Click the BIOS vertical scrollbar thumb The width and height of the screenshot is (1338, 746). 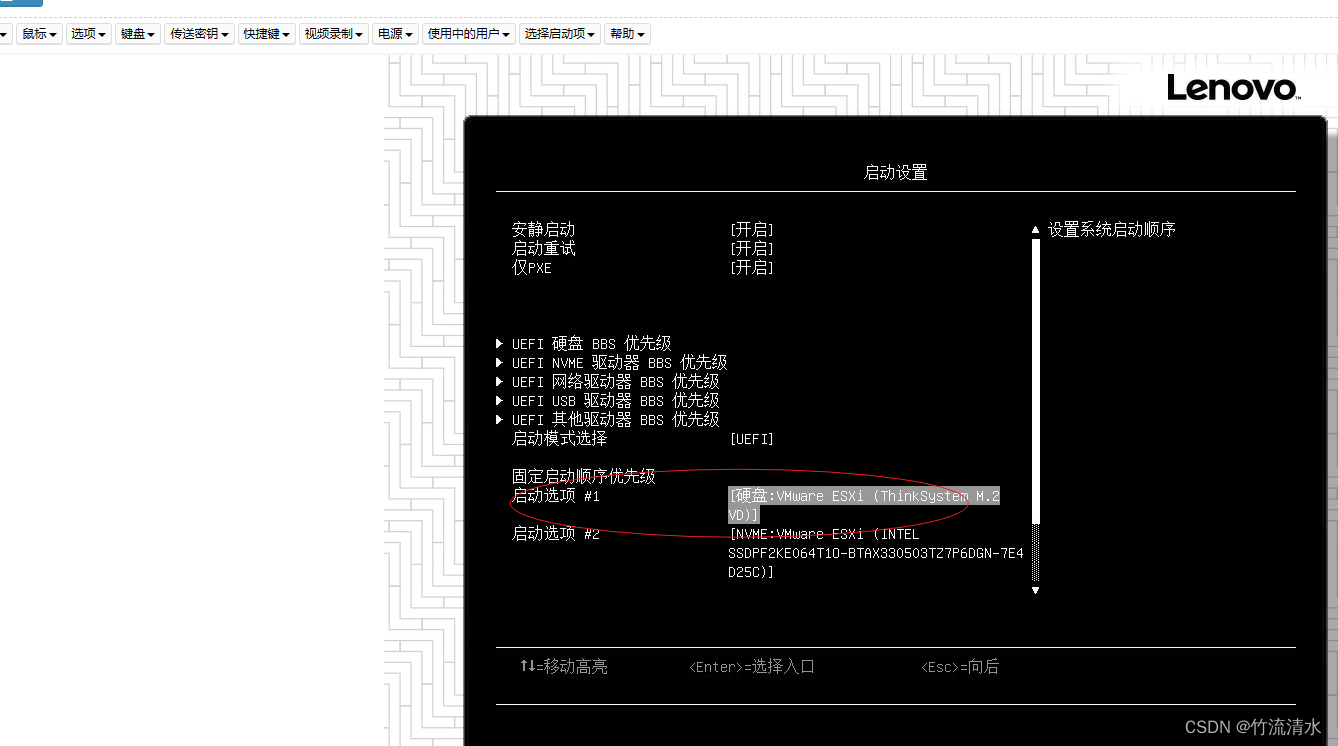1035,381
